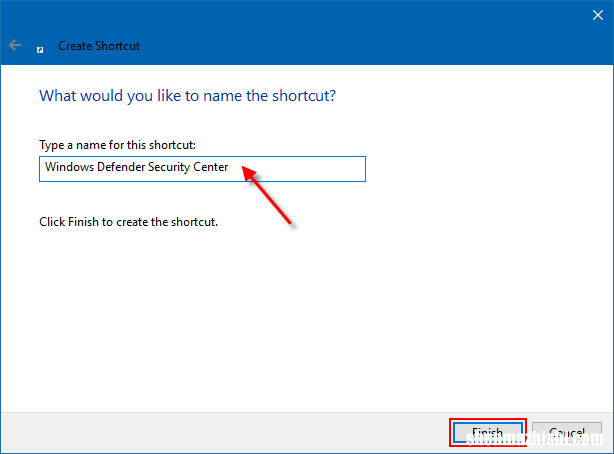
Task: Click the heading 'What would you like to name the shortcut?'
Action: tap(187, 96)
